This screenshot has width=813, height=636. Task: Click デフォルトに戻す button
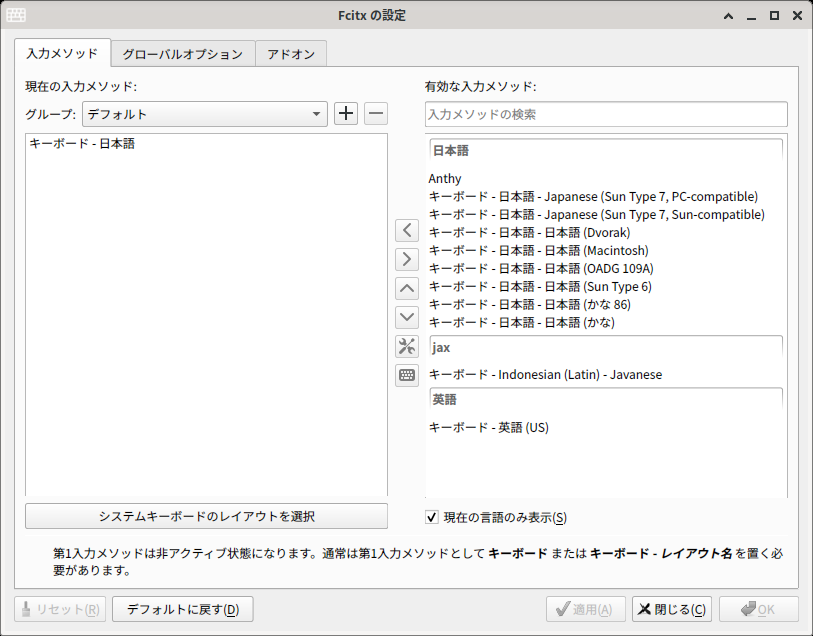183,609
